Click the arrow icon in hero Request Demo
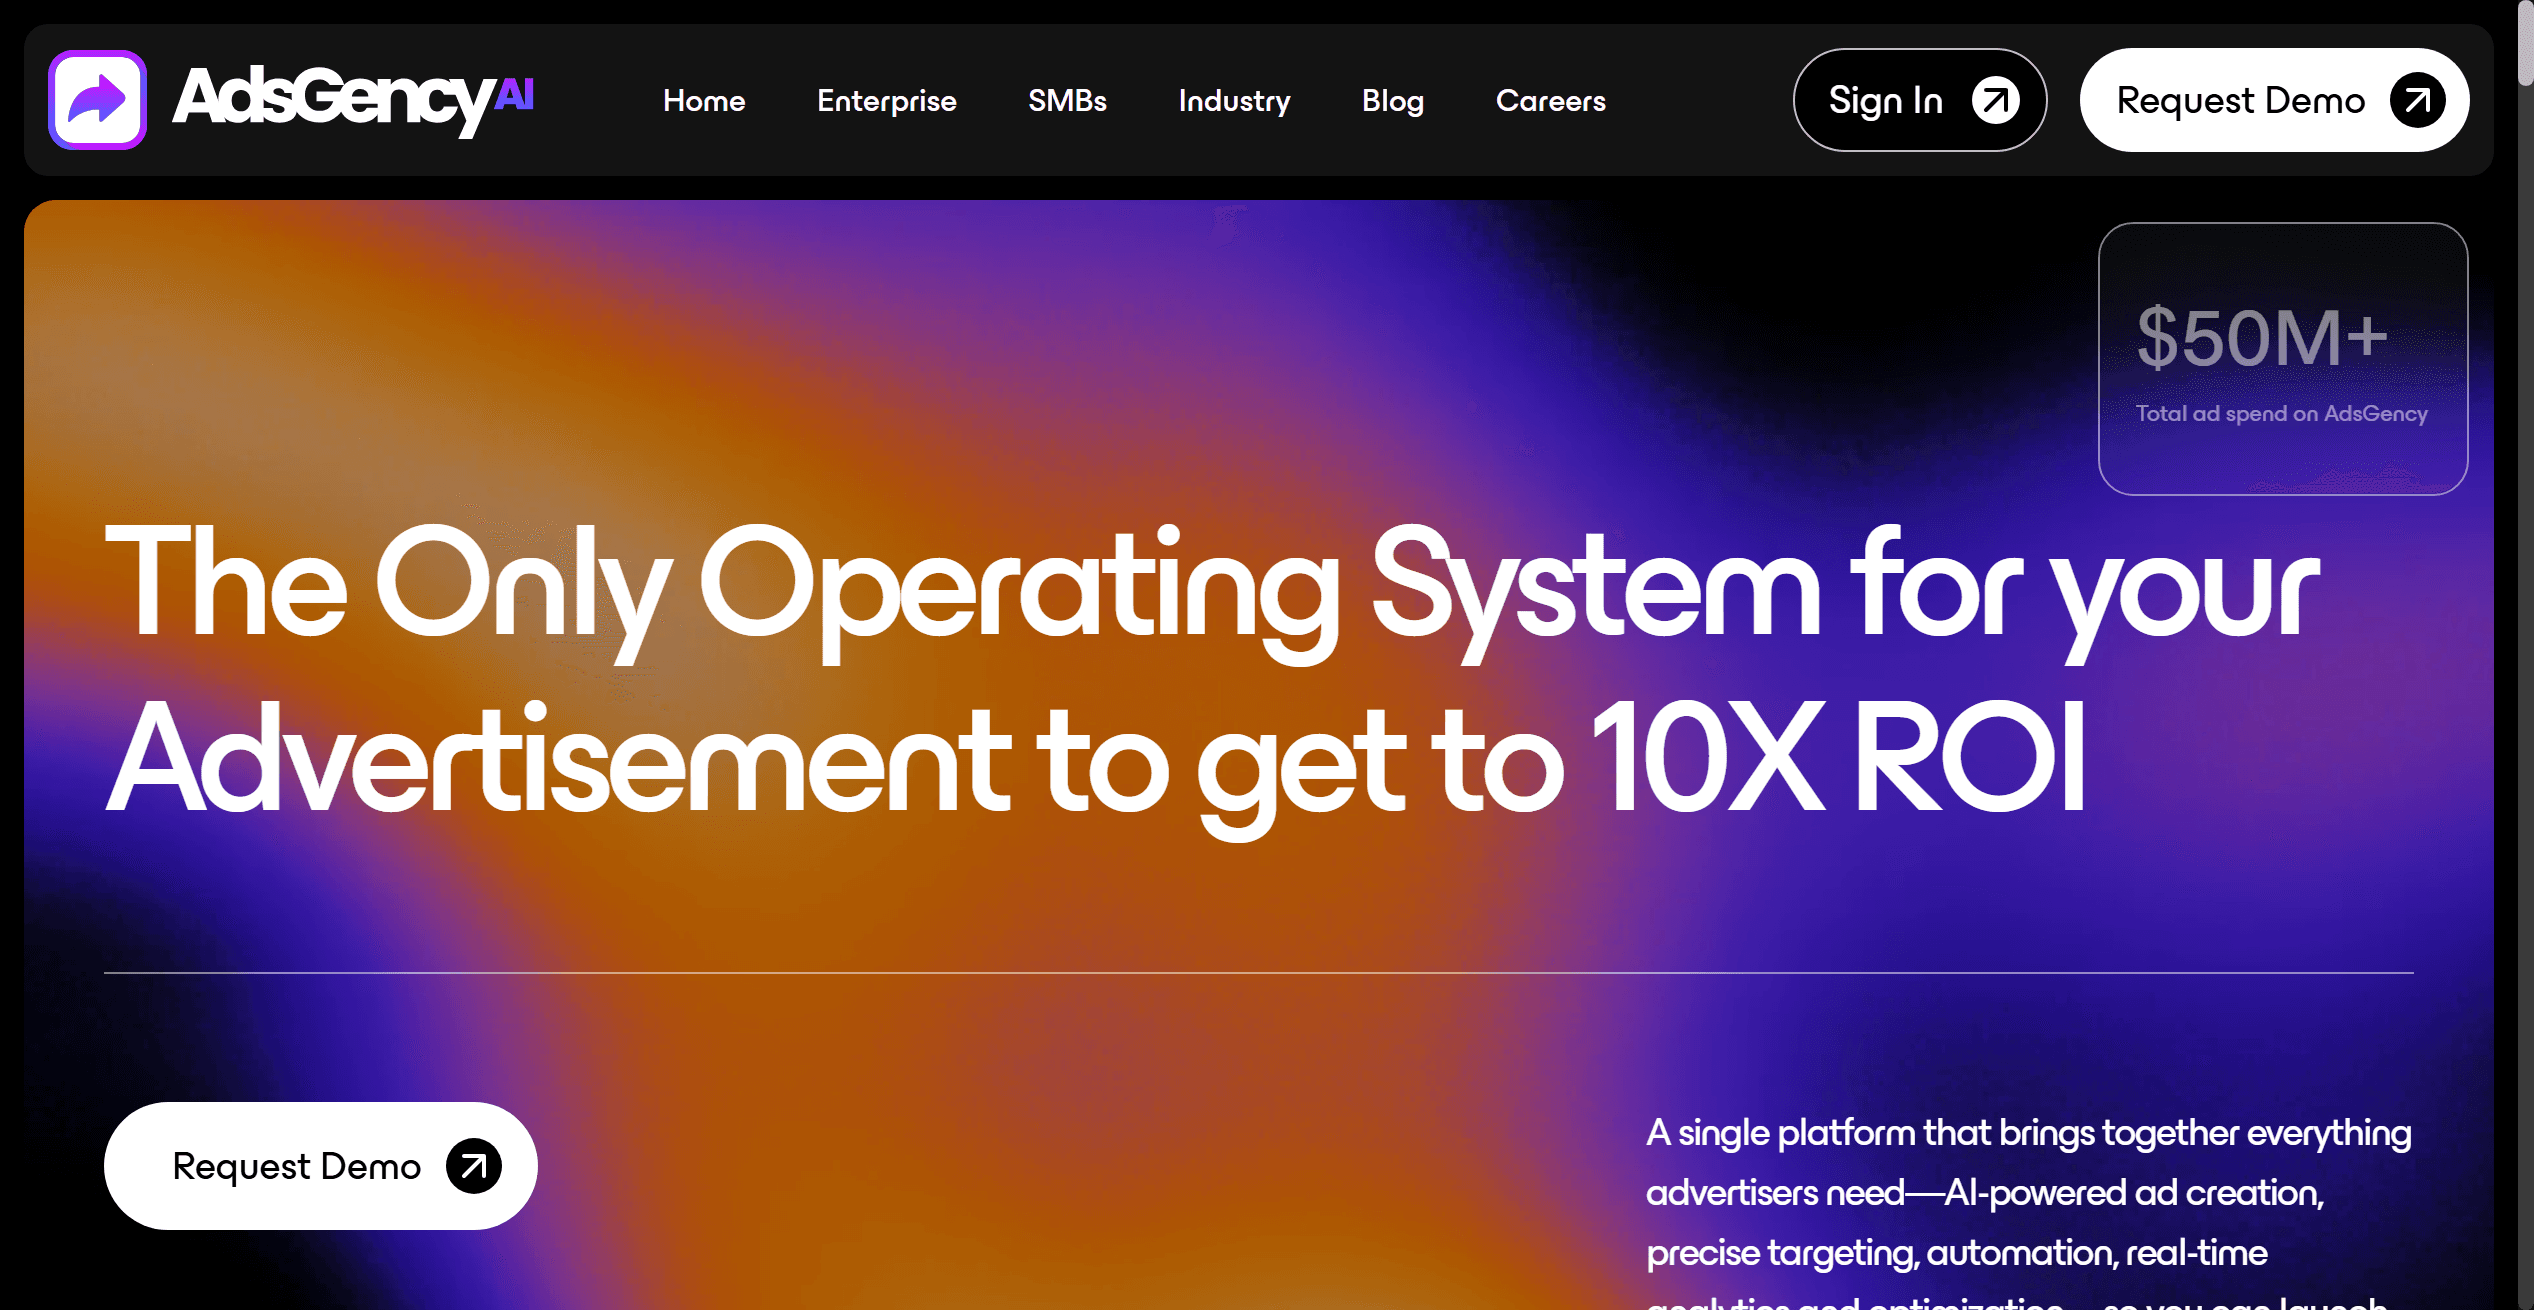Screen dimensions: 2534x1310 pyautogui.click(x=473, y=1166)
